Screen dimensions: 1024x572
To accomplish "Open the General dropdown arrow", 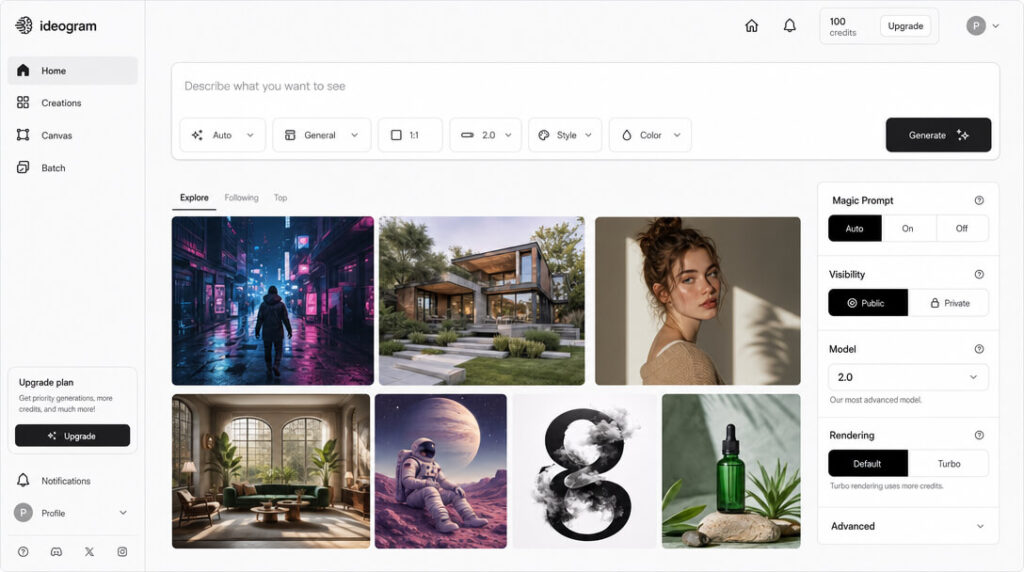I will click(355, 135).
